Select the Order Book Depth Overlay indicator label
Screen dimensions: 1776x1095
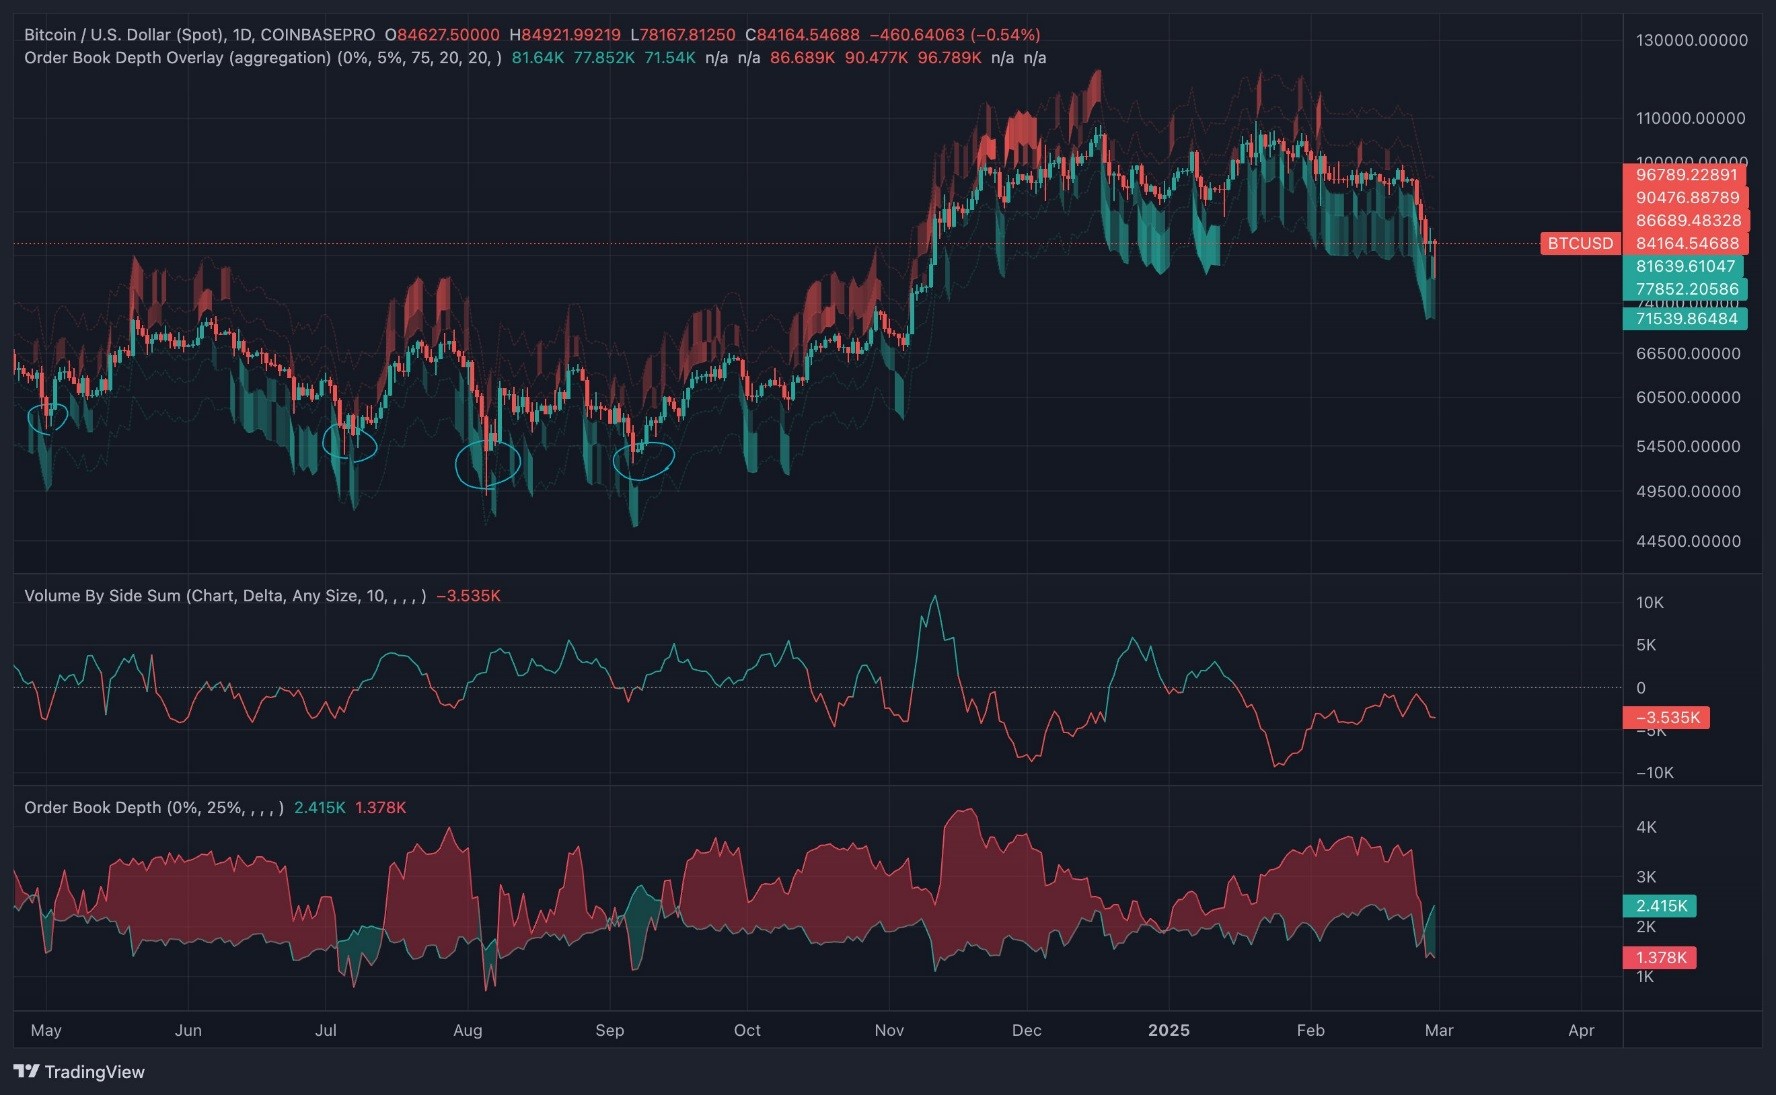(263, 57)
